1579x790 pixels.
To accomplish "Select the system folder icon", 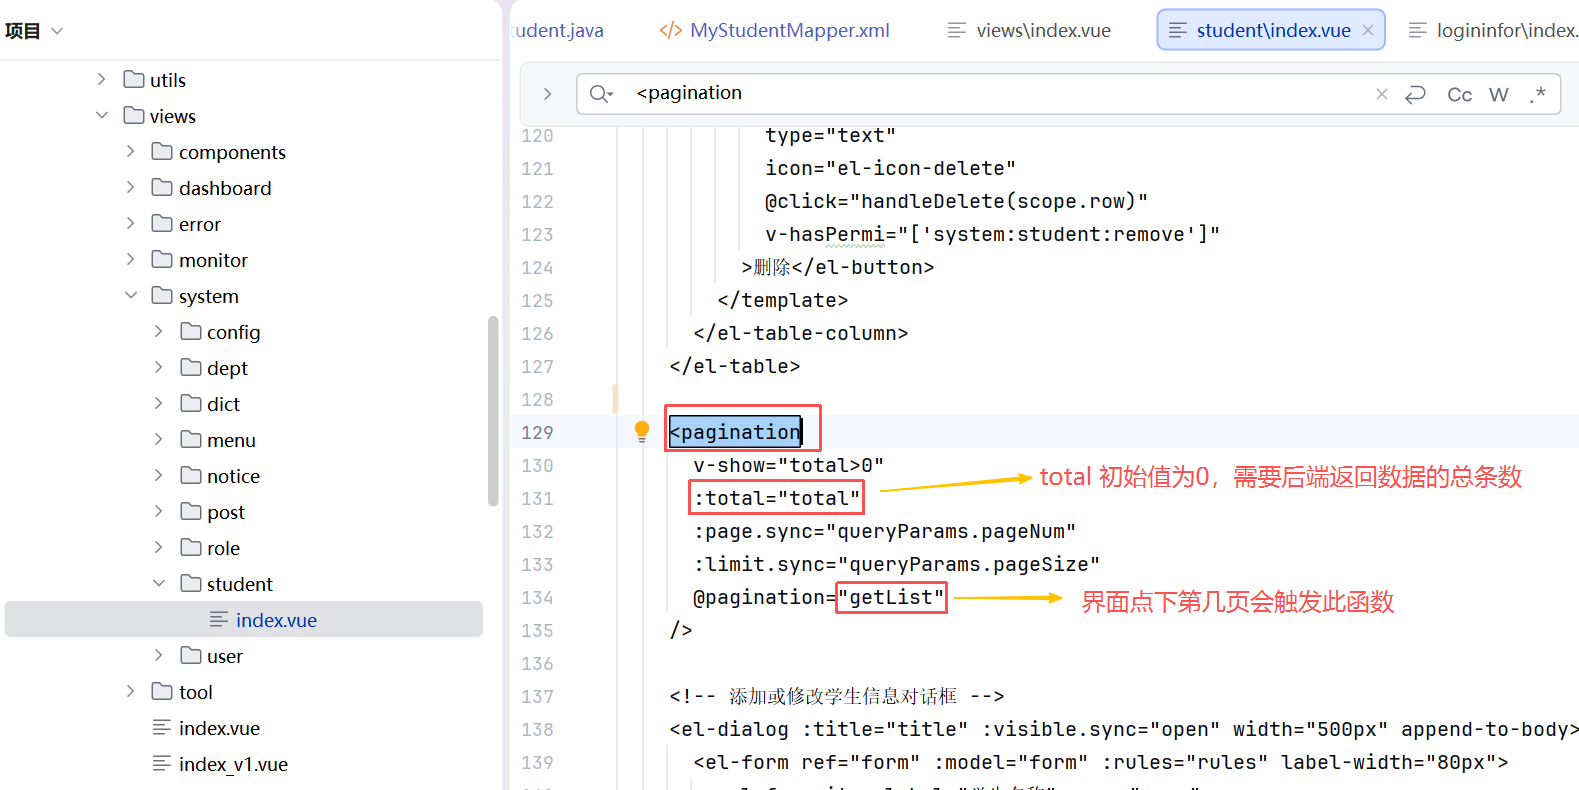I will [162, 295].
